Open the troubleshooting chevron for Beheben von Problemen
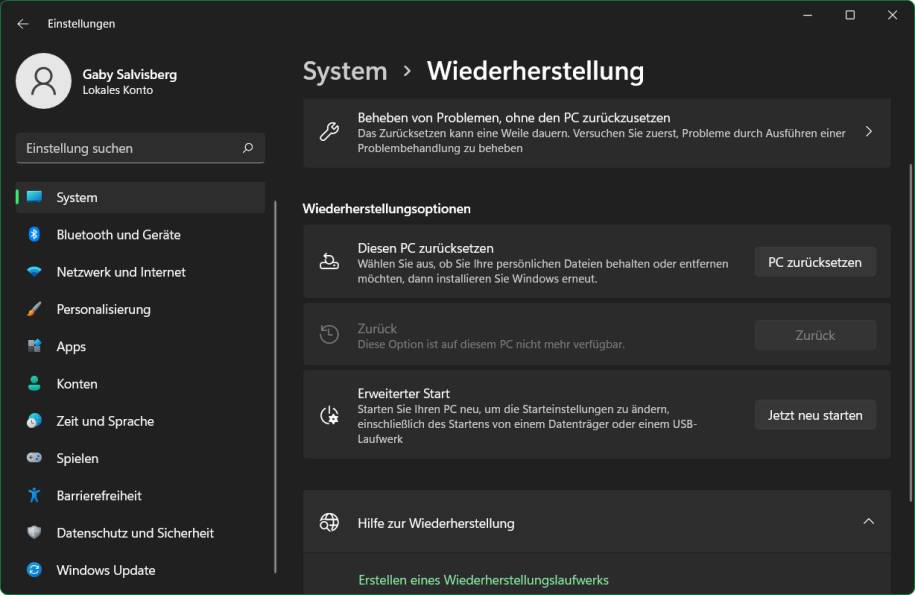 [x=868, y=132]
